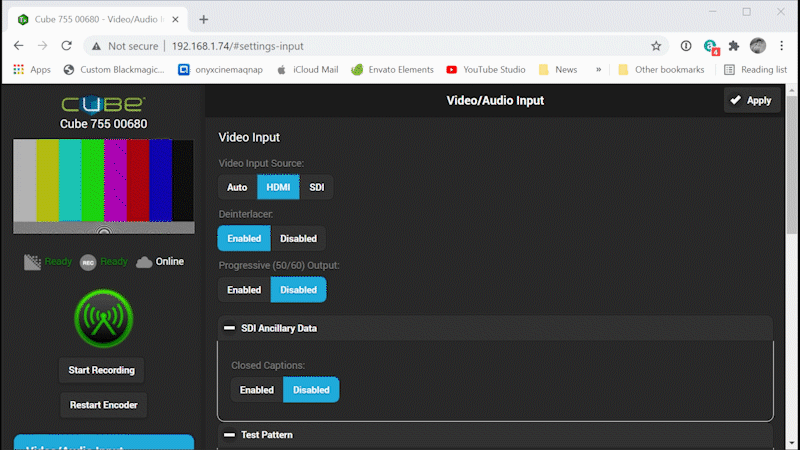Select SDI as video input source
This screenshot has height=450, width=800.
(316, 187)
